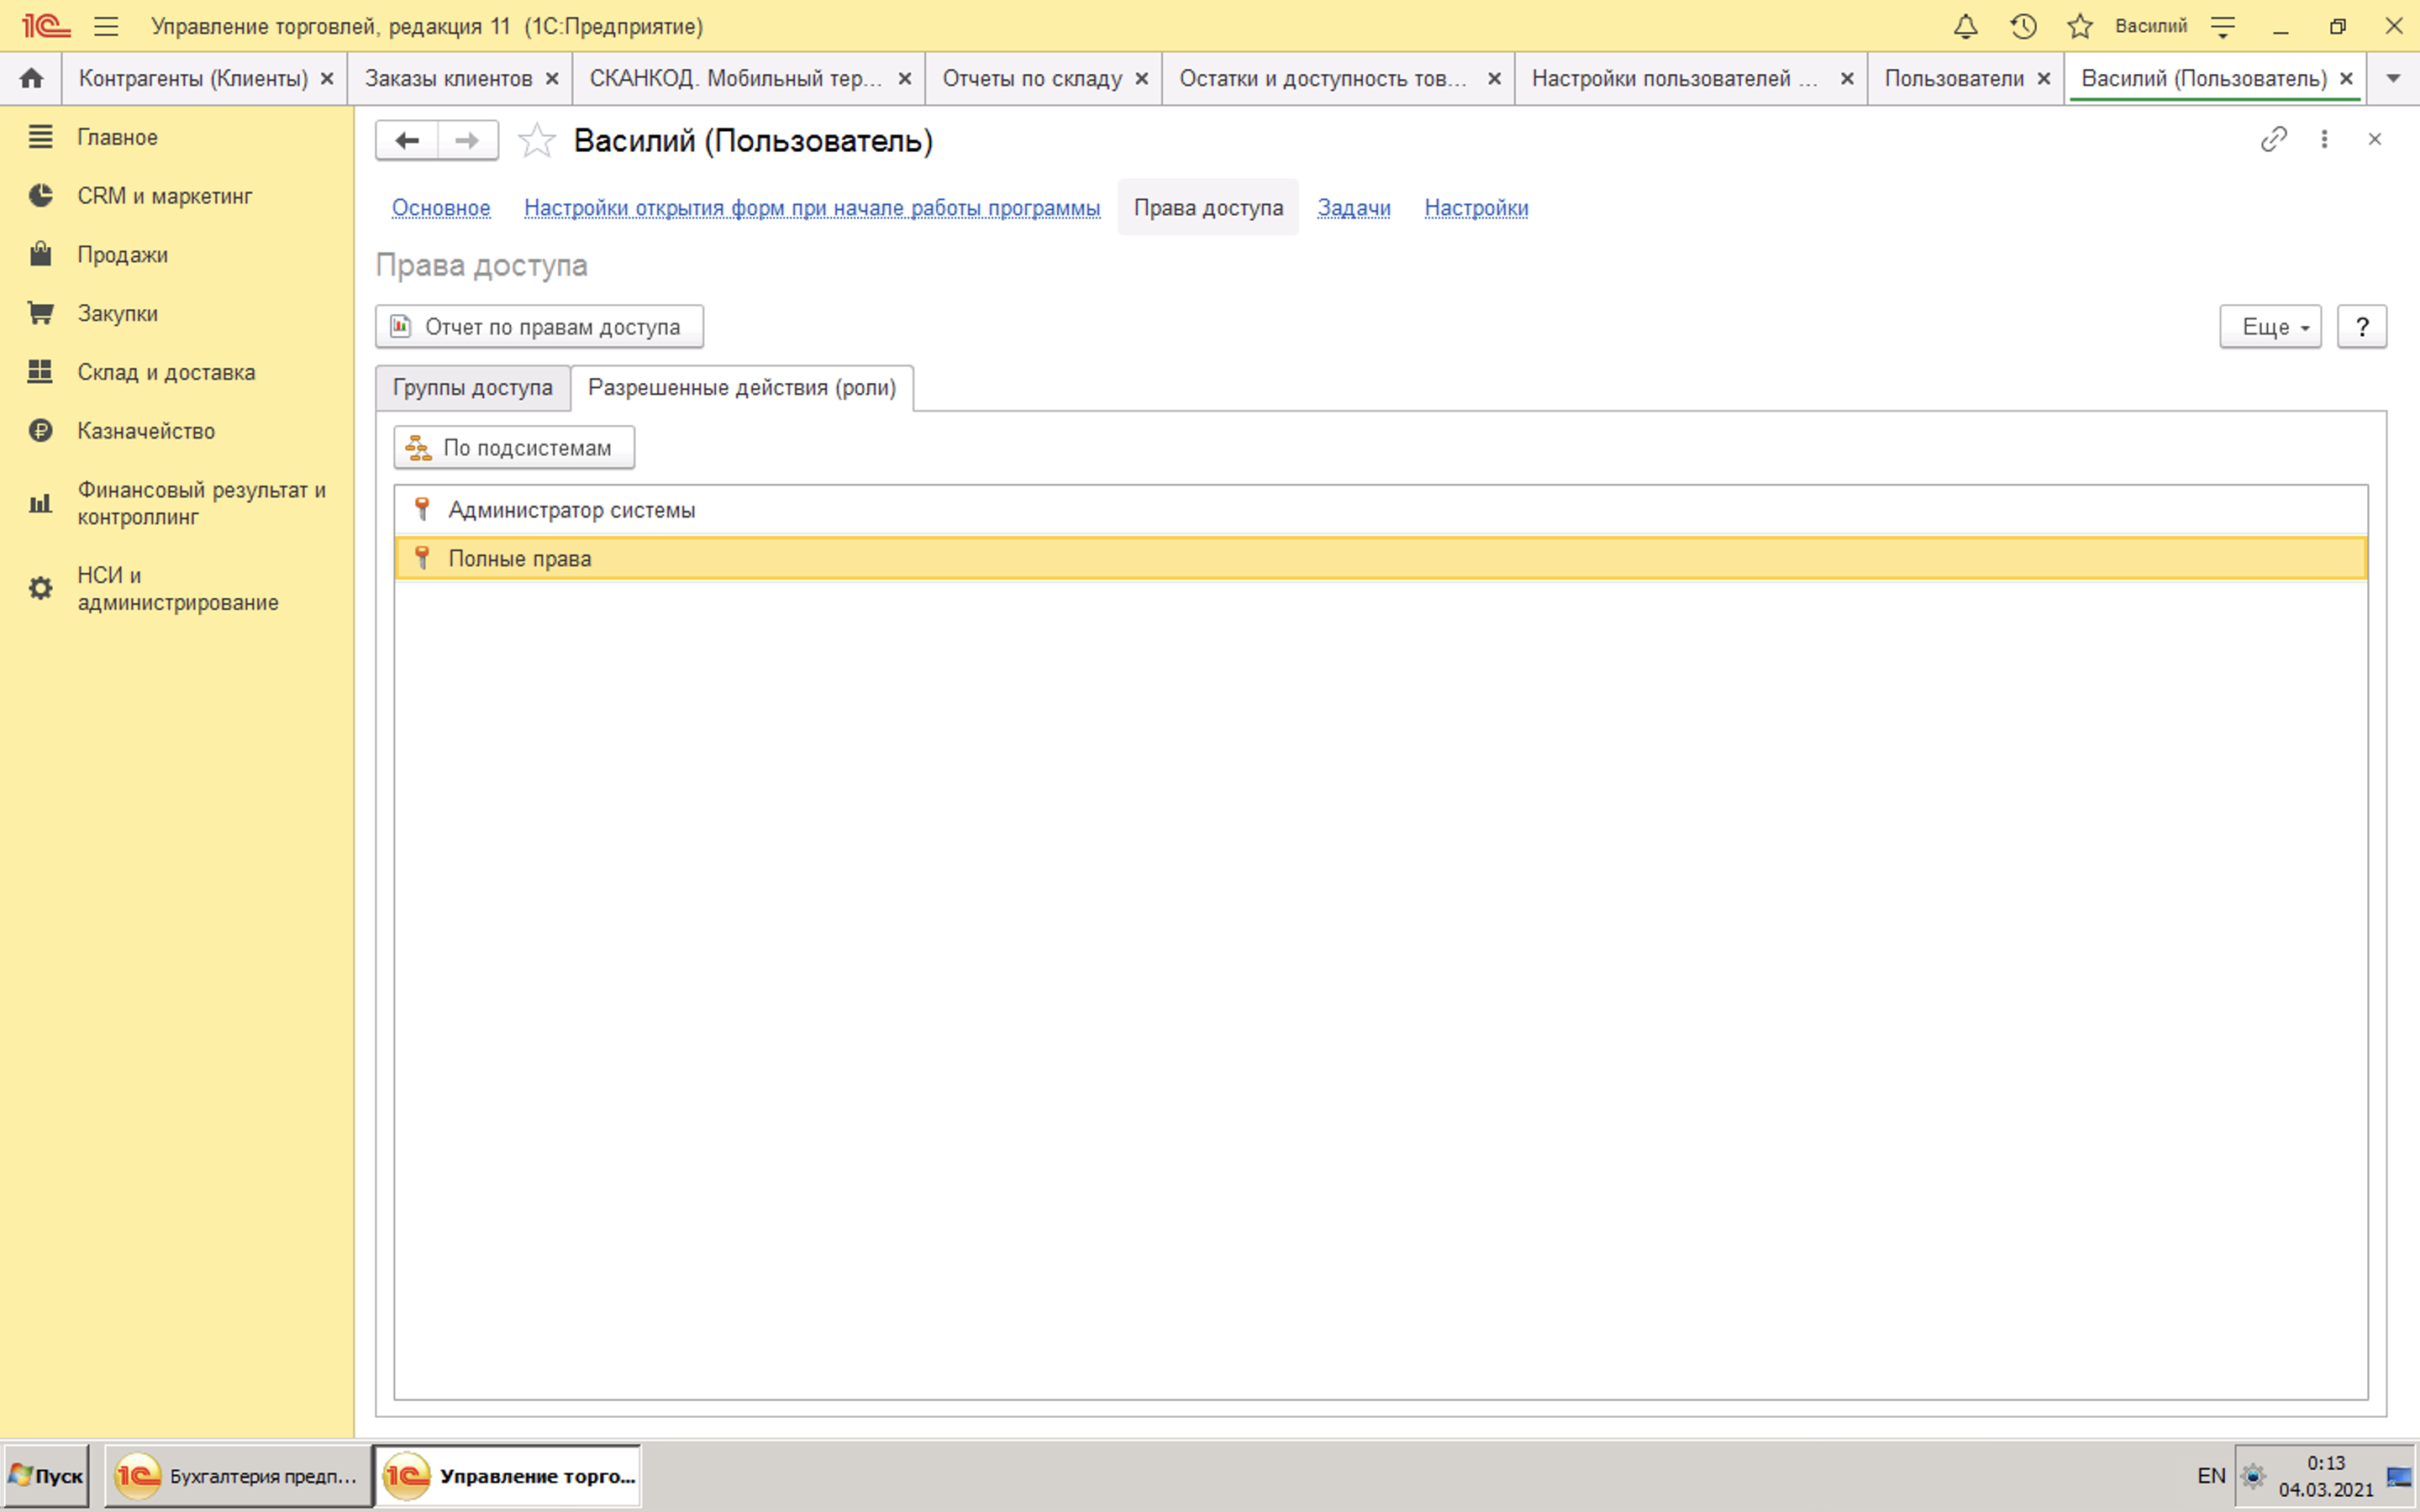Image resolution: width=2420 pixels, height=1512 pixels.
Task: Expand the Еще dropdown menu
Action: pos(2270,327)
